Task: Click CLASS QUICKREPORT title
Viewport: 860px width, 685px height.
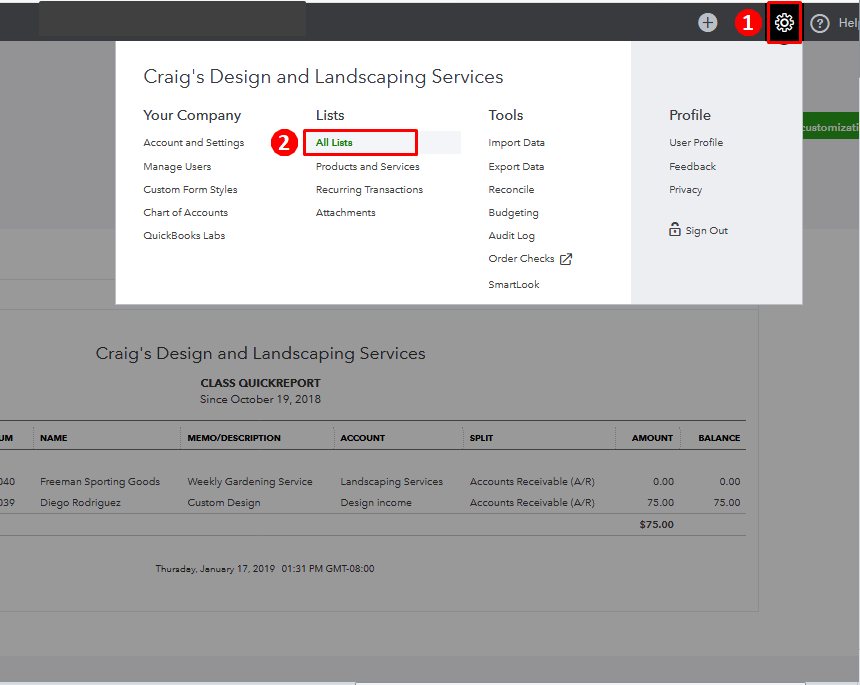Action: [260, 383]
